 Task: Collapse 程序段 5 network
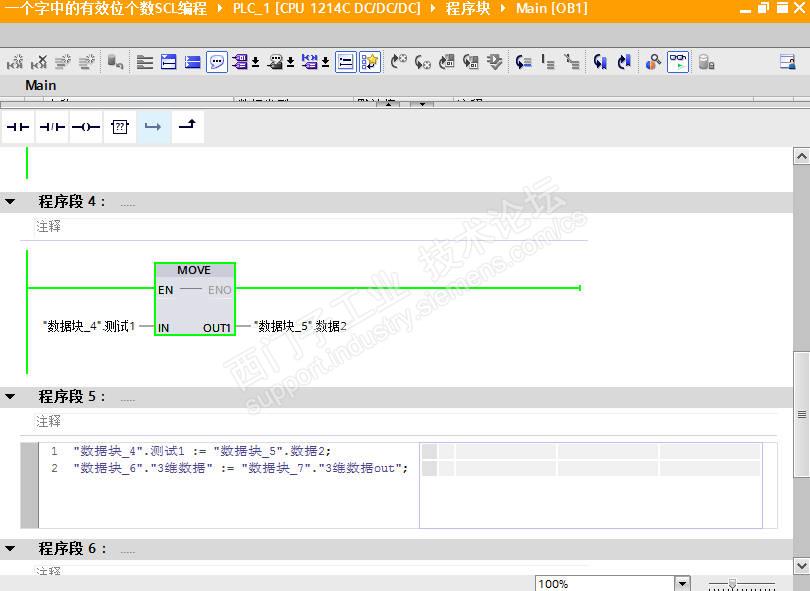[x=10, y=397]
